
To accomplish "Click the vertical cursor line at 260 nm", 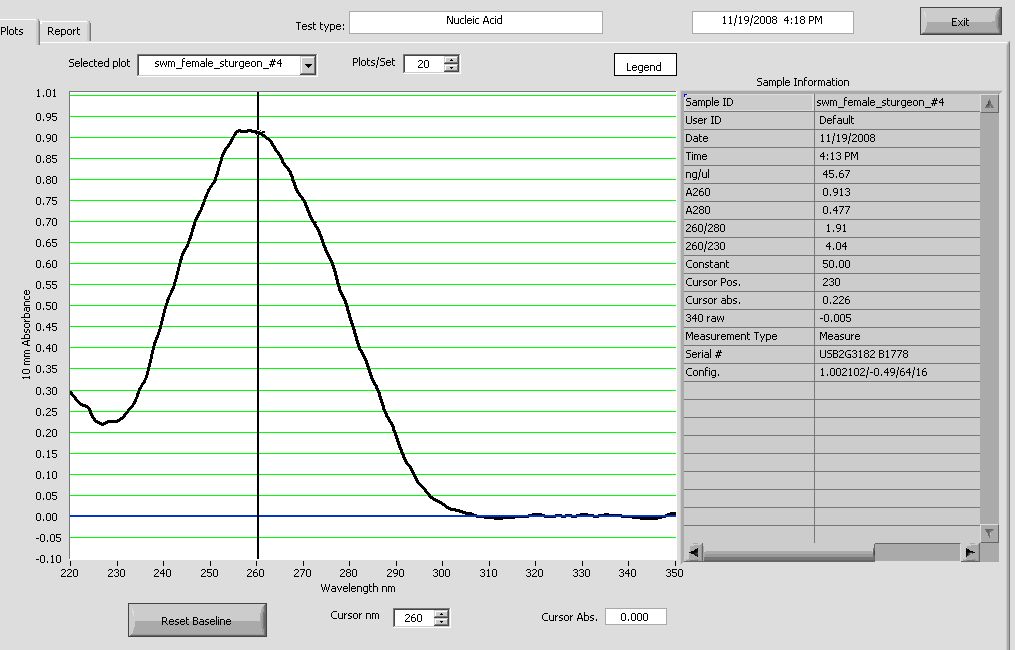I will pyautogui.click(x=258, y=324).
